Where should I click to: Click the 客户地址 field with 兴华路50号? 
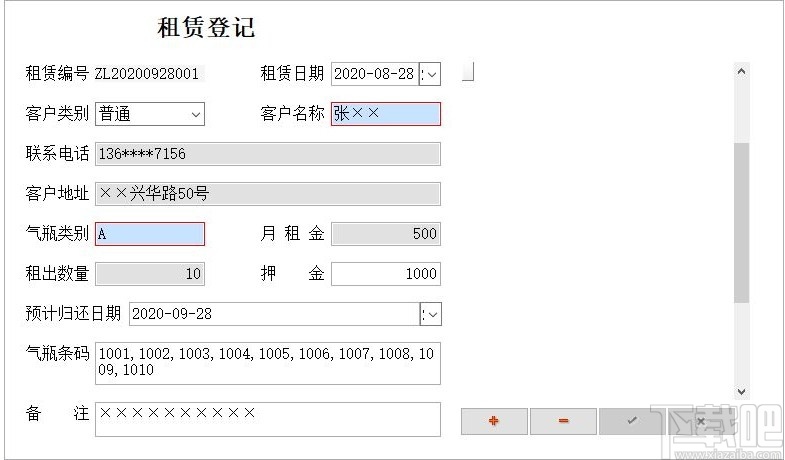(x=268, y=194)
